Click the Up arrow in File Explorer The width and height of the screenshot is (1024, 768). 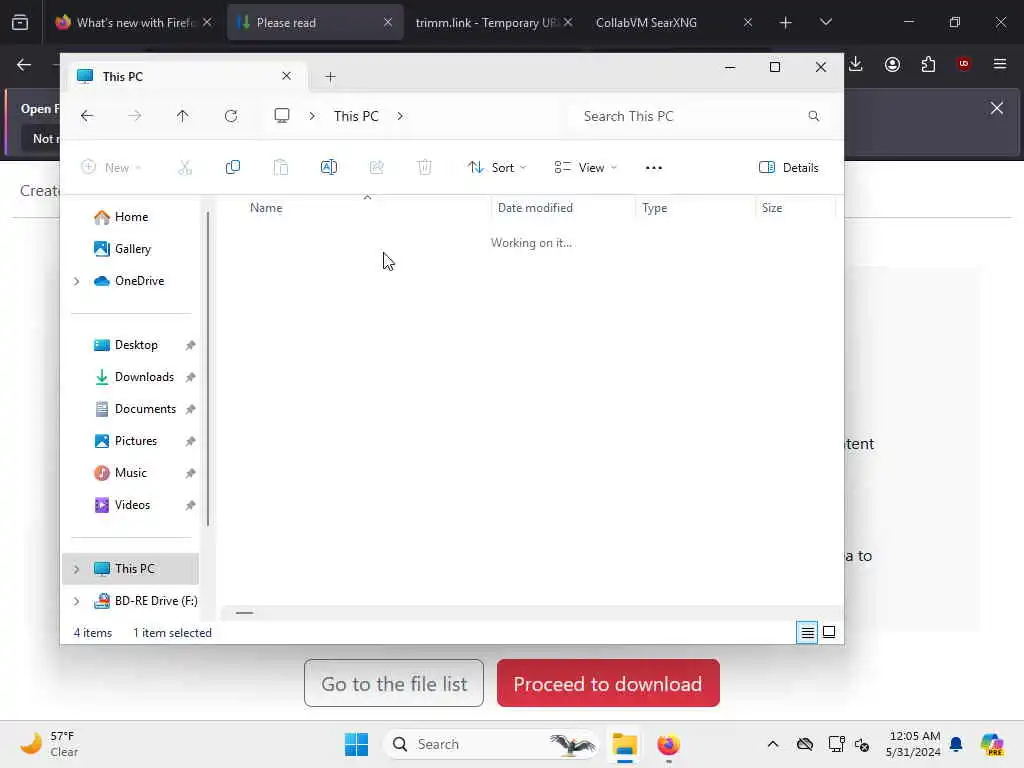182,116
